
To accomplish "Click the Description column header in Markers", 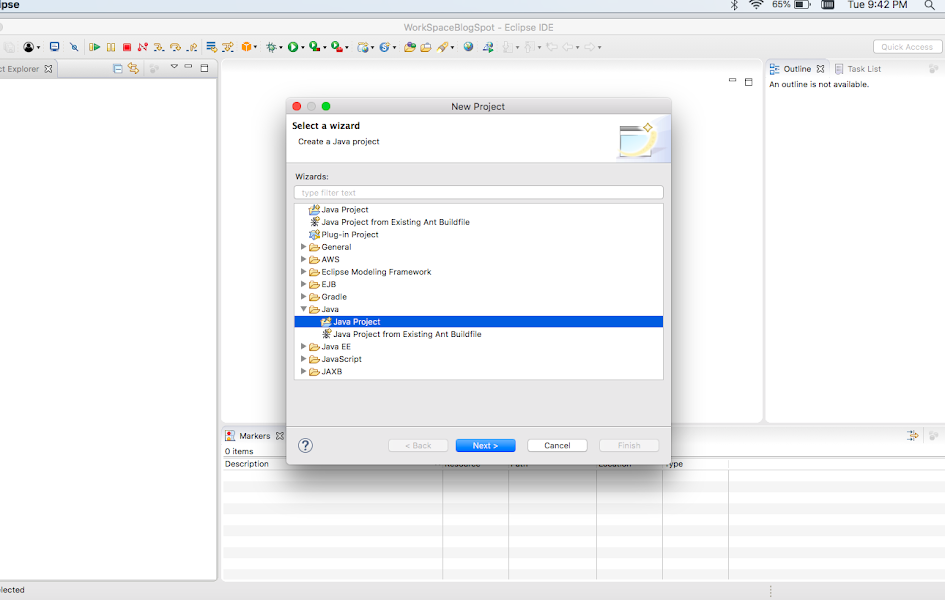I will click(246, 464).
